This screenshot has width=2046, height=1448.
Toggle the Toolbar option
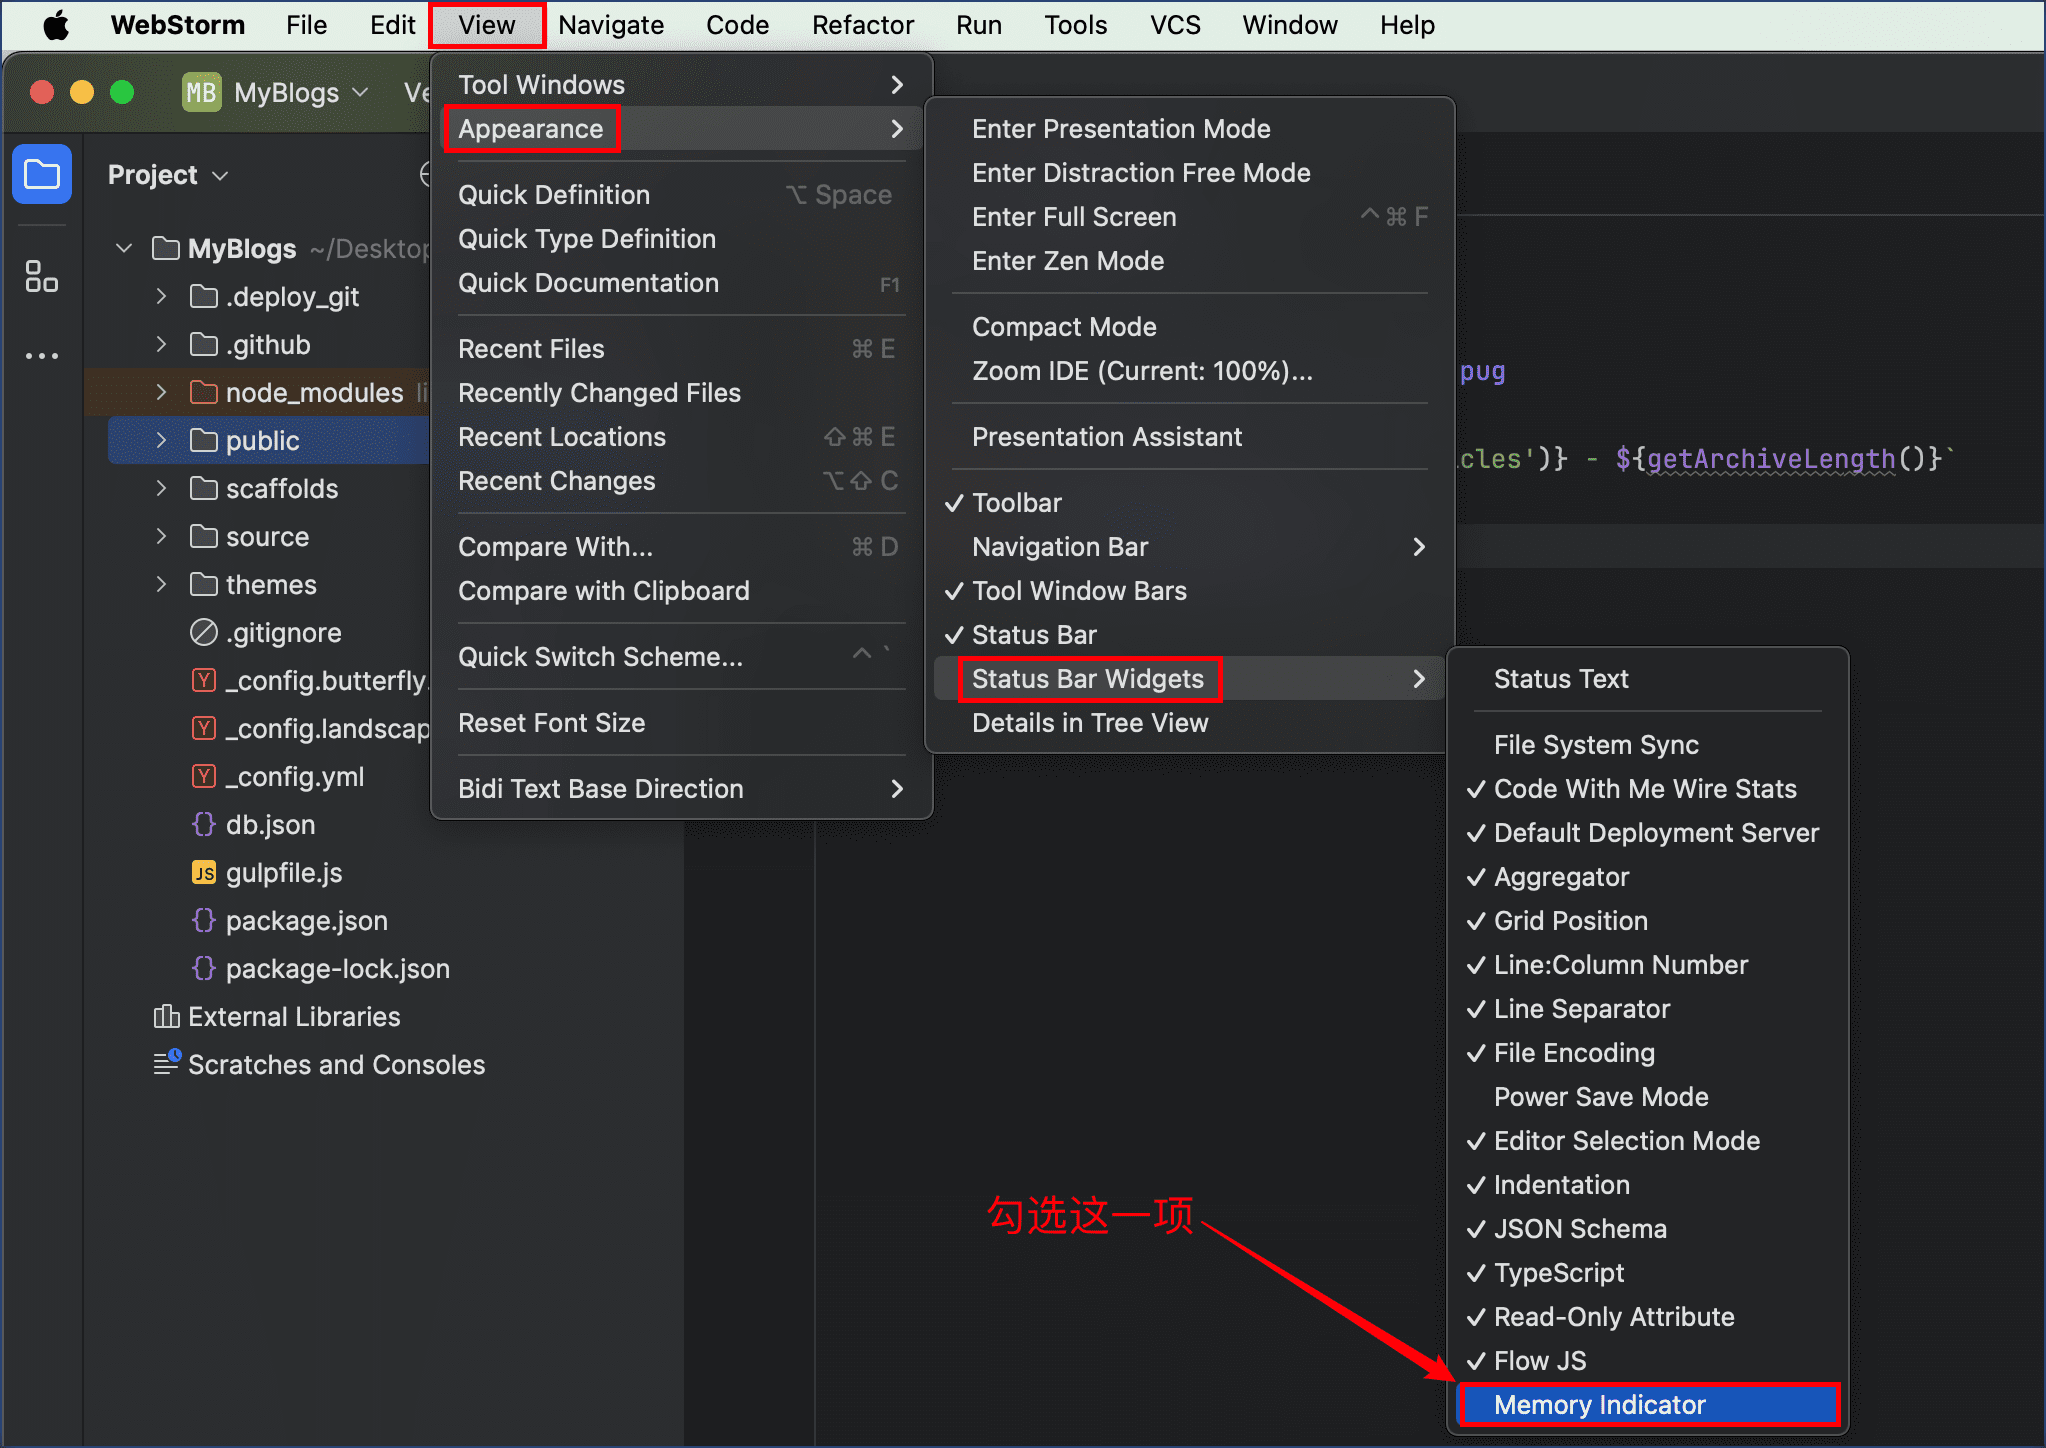pyautogui.click(x=1189, y=503)
